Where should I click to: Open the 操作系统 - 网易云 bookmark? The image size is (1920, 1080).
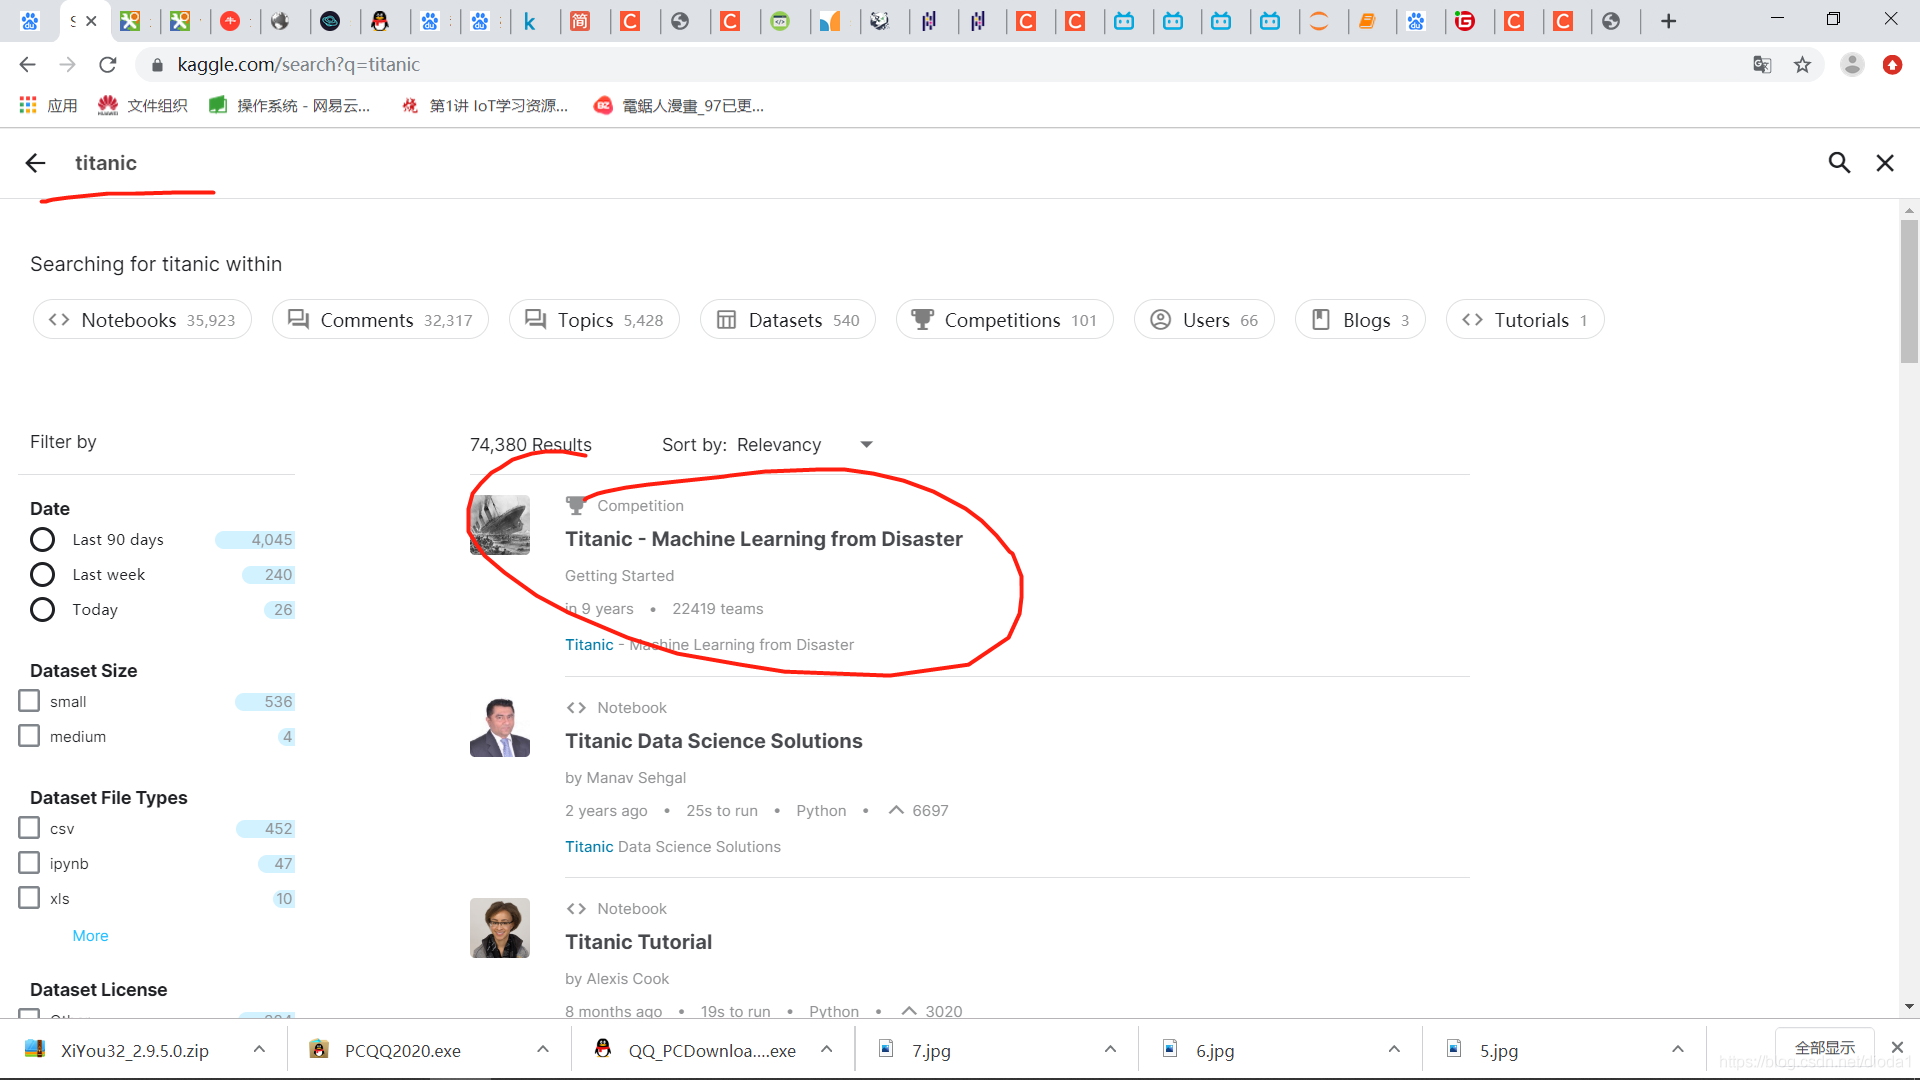289,105
